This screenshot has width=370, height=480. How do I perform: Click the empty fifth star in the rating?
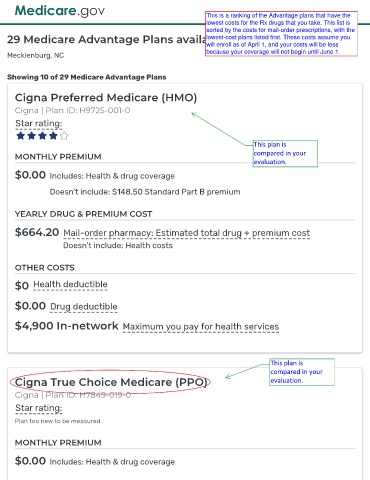(64, 136)
